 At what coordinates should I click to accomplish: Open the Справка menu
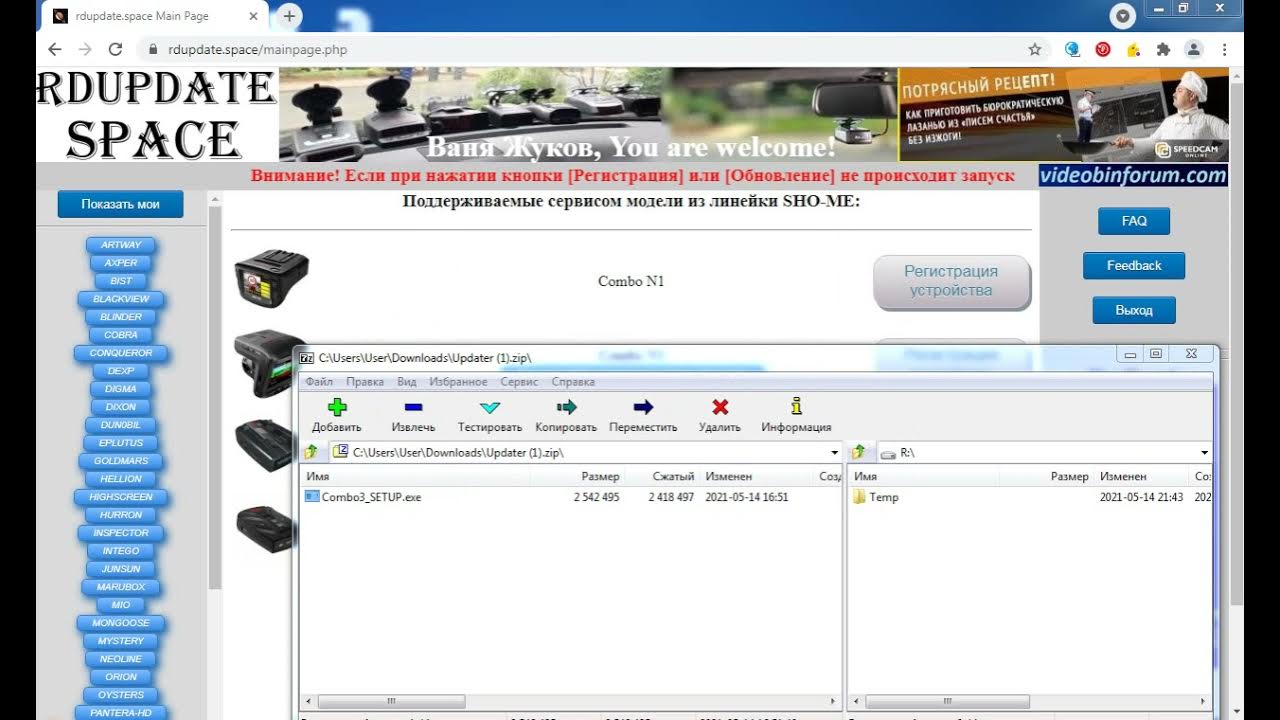pyautogui.click(x=573, y=382)
